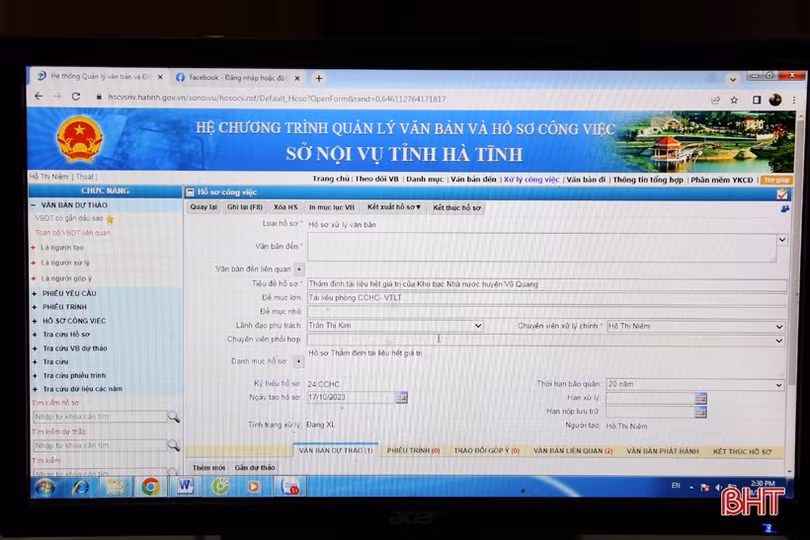This screenshot has height=540, width=810.
Task: Click the Hồ sơ công việc panel header icon
Action: point(190,192)
